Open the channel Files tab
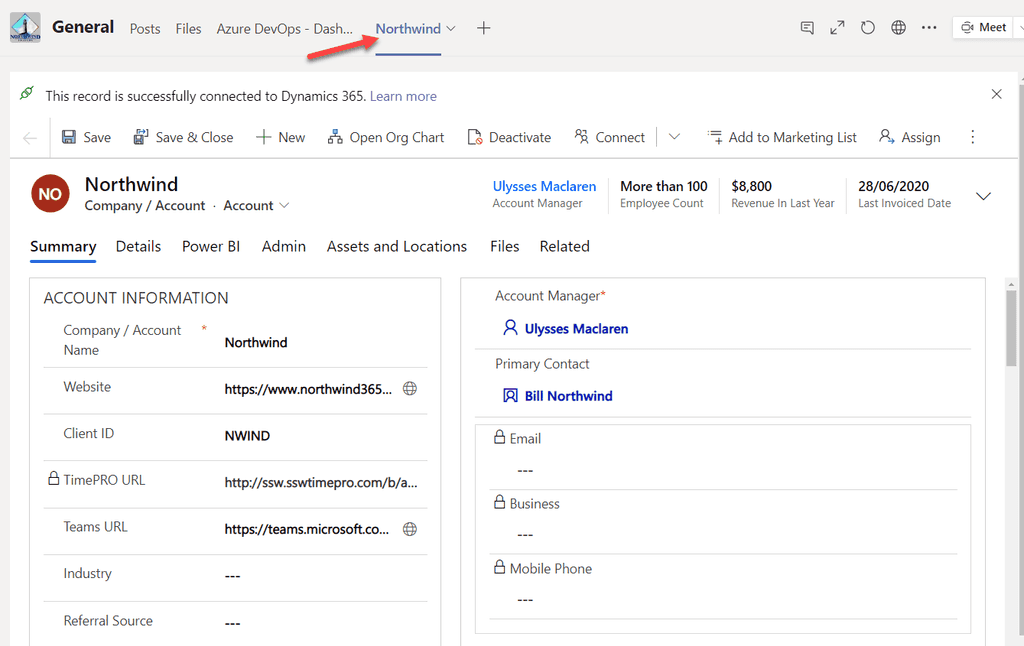 (x=188, y=29)
